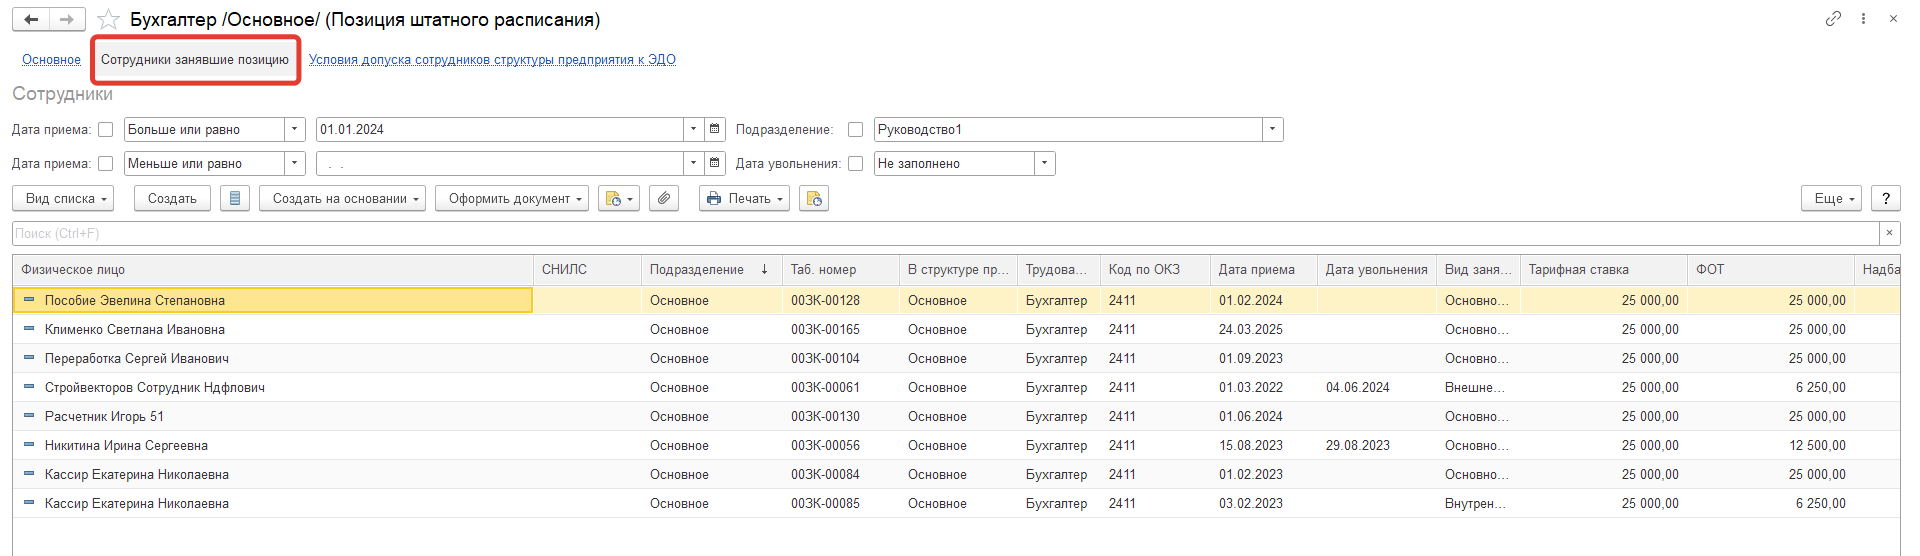
Task: Switch to the Основное tab
Action: 51,60
